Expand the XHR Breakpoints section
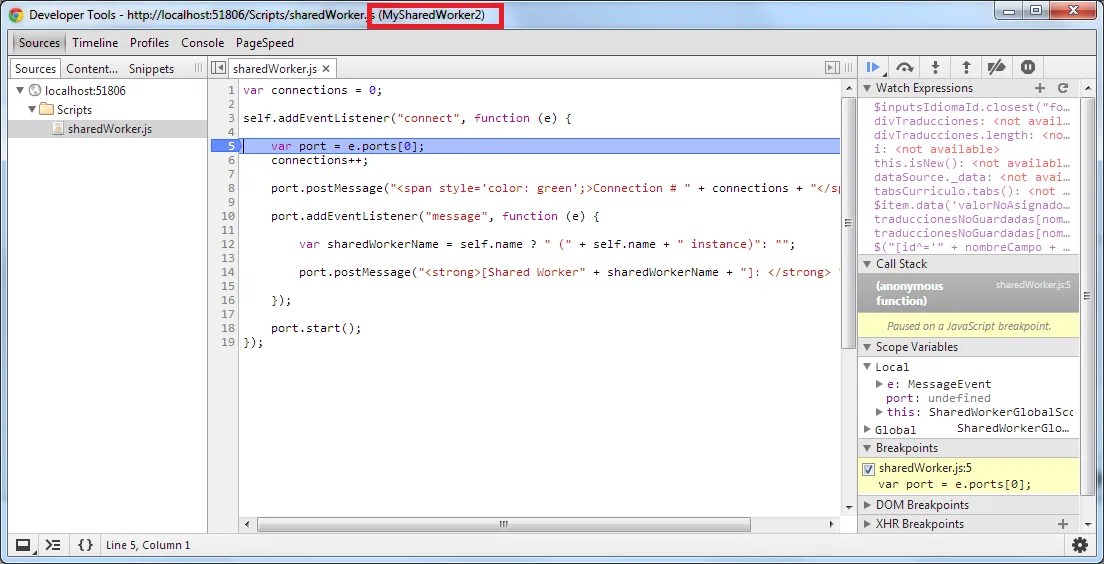This screenshot has height=564, width=1104. 867,524
